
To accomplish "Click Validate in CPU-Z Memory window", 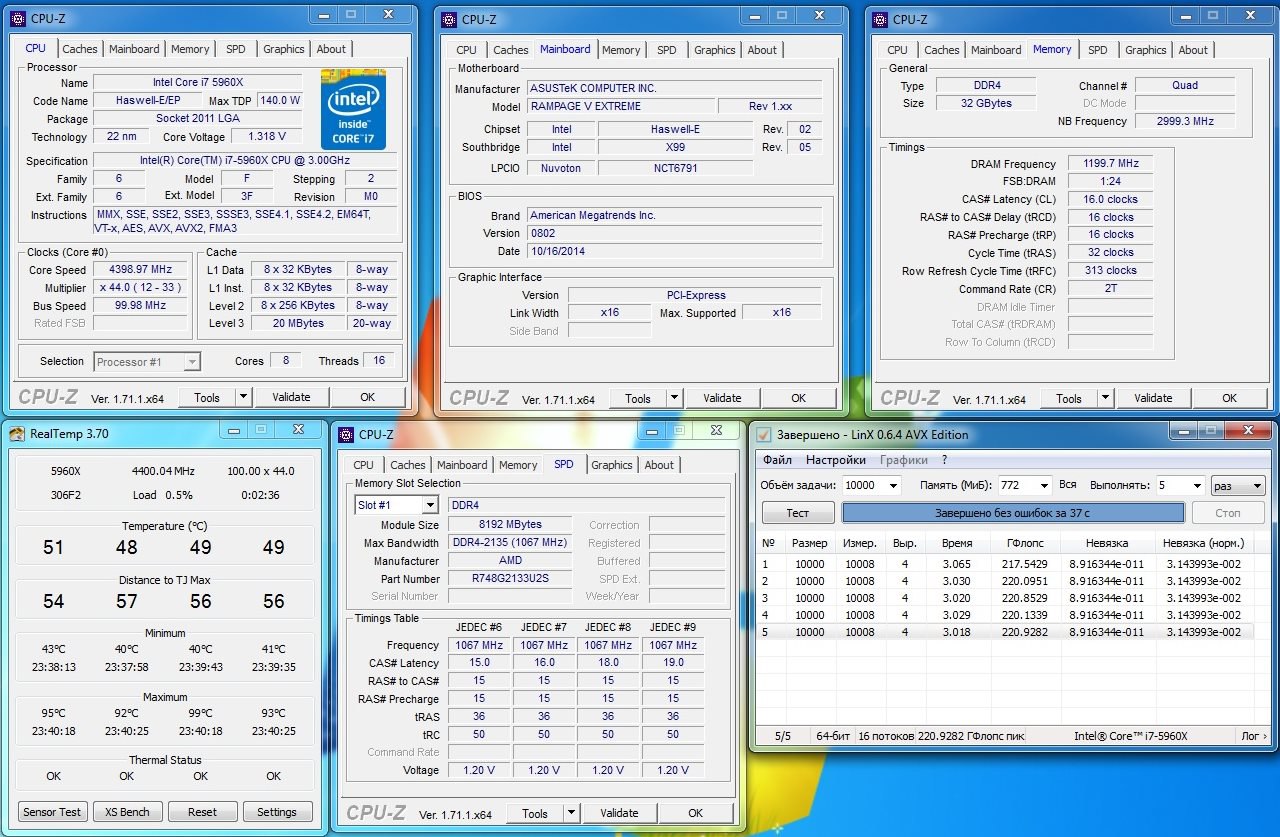I will (x=1153, y=398).
